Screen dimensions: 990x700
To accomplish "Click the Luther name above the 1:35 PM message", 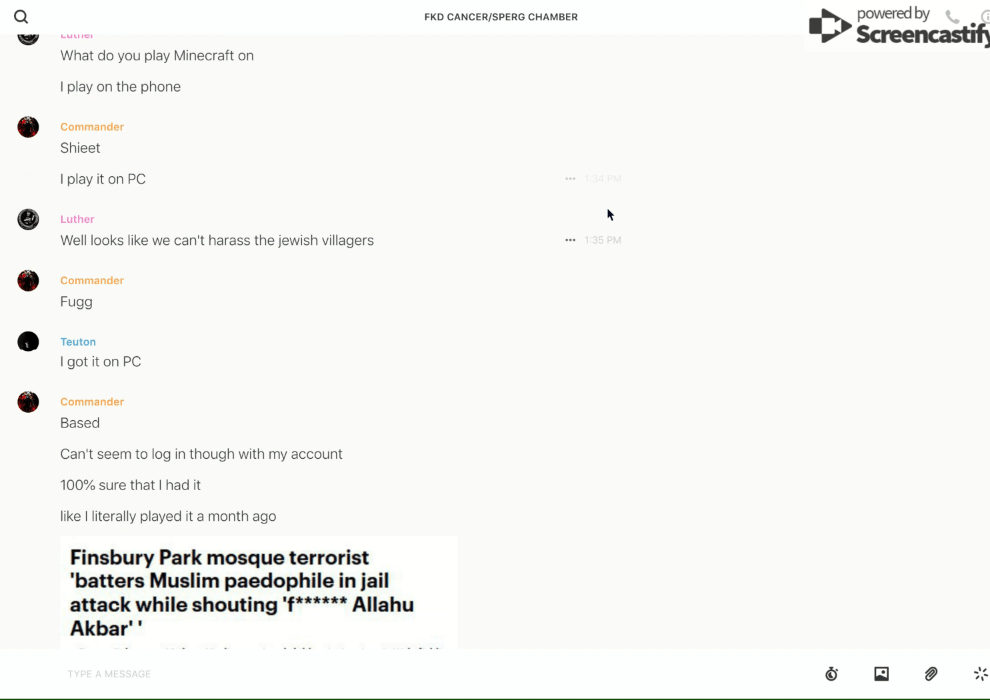I will pyautogui.click(x=77, y=219).
